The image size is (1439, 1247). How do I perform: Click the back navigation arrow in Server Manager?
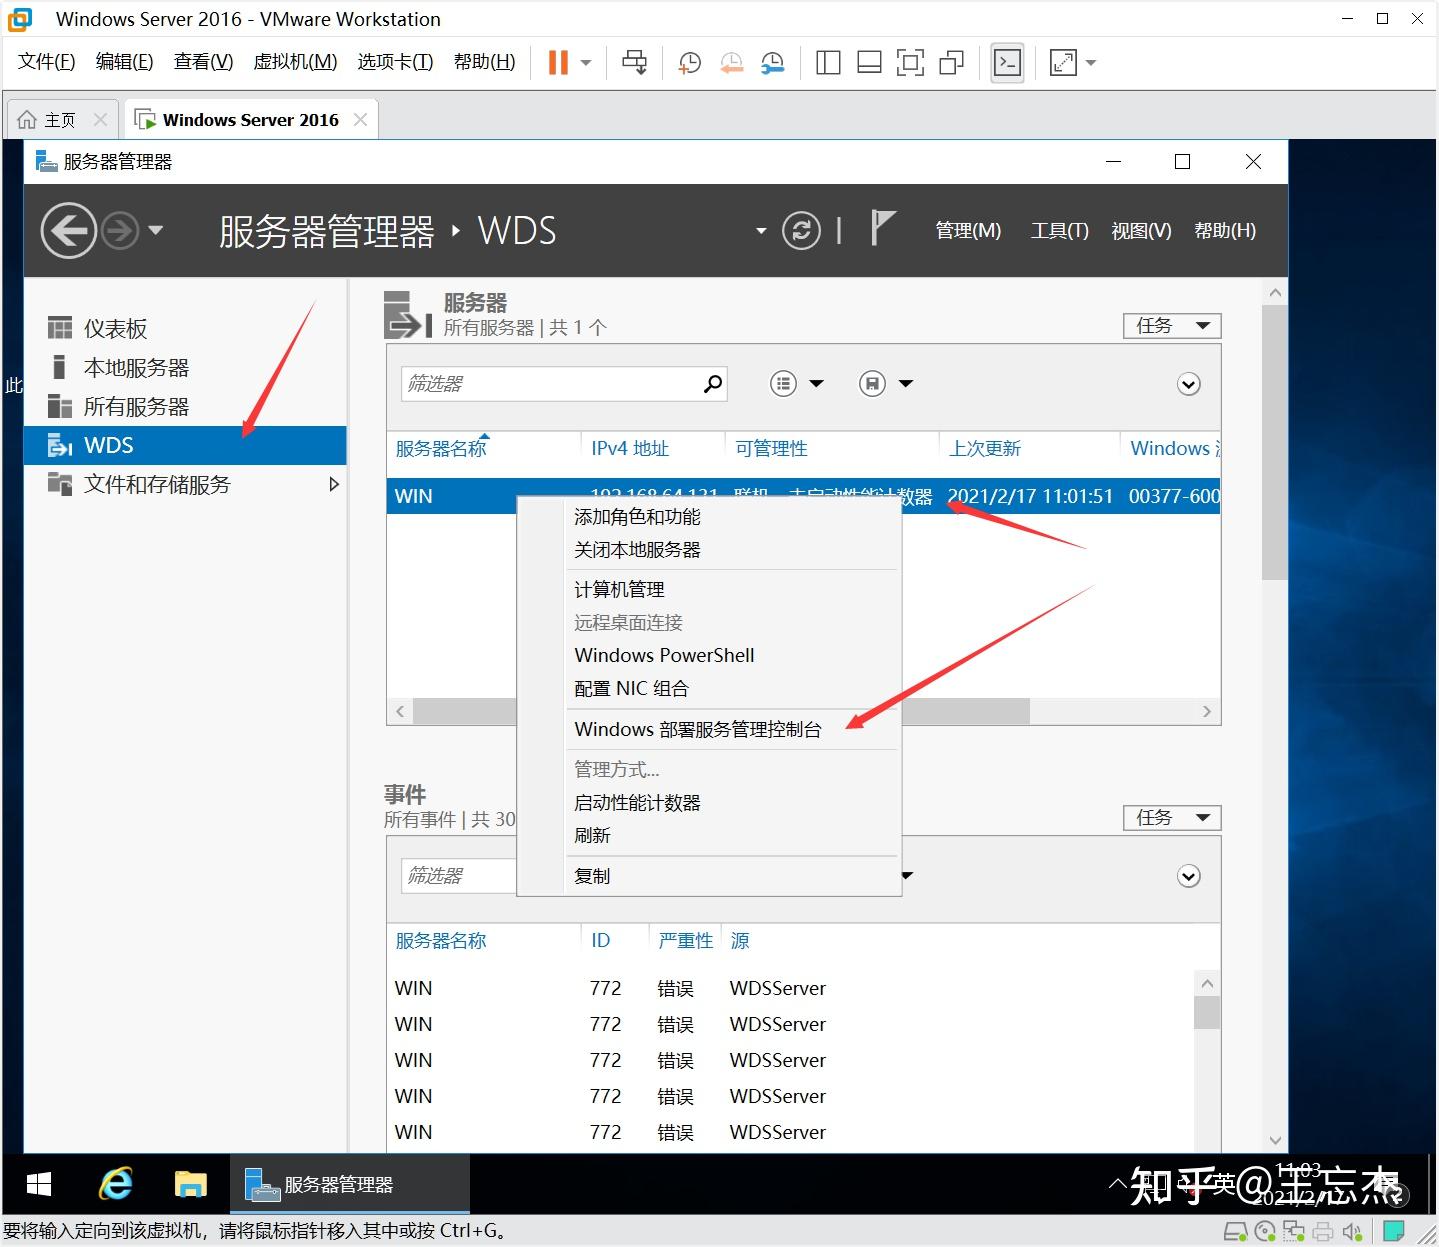pyautogui.click(x=68, y=230)
